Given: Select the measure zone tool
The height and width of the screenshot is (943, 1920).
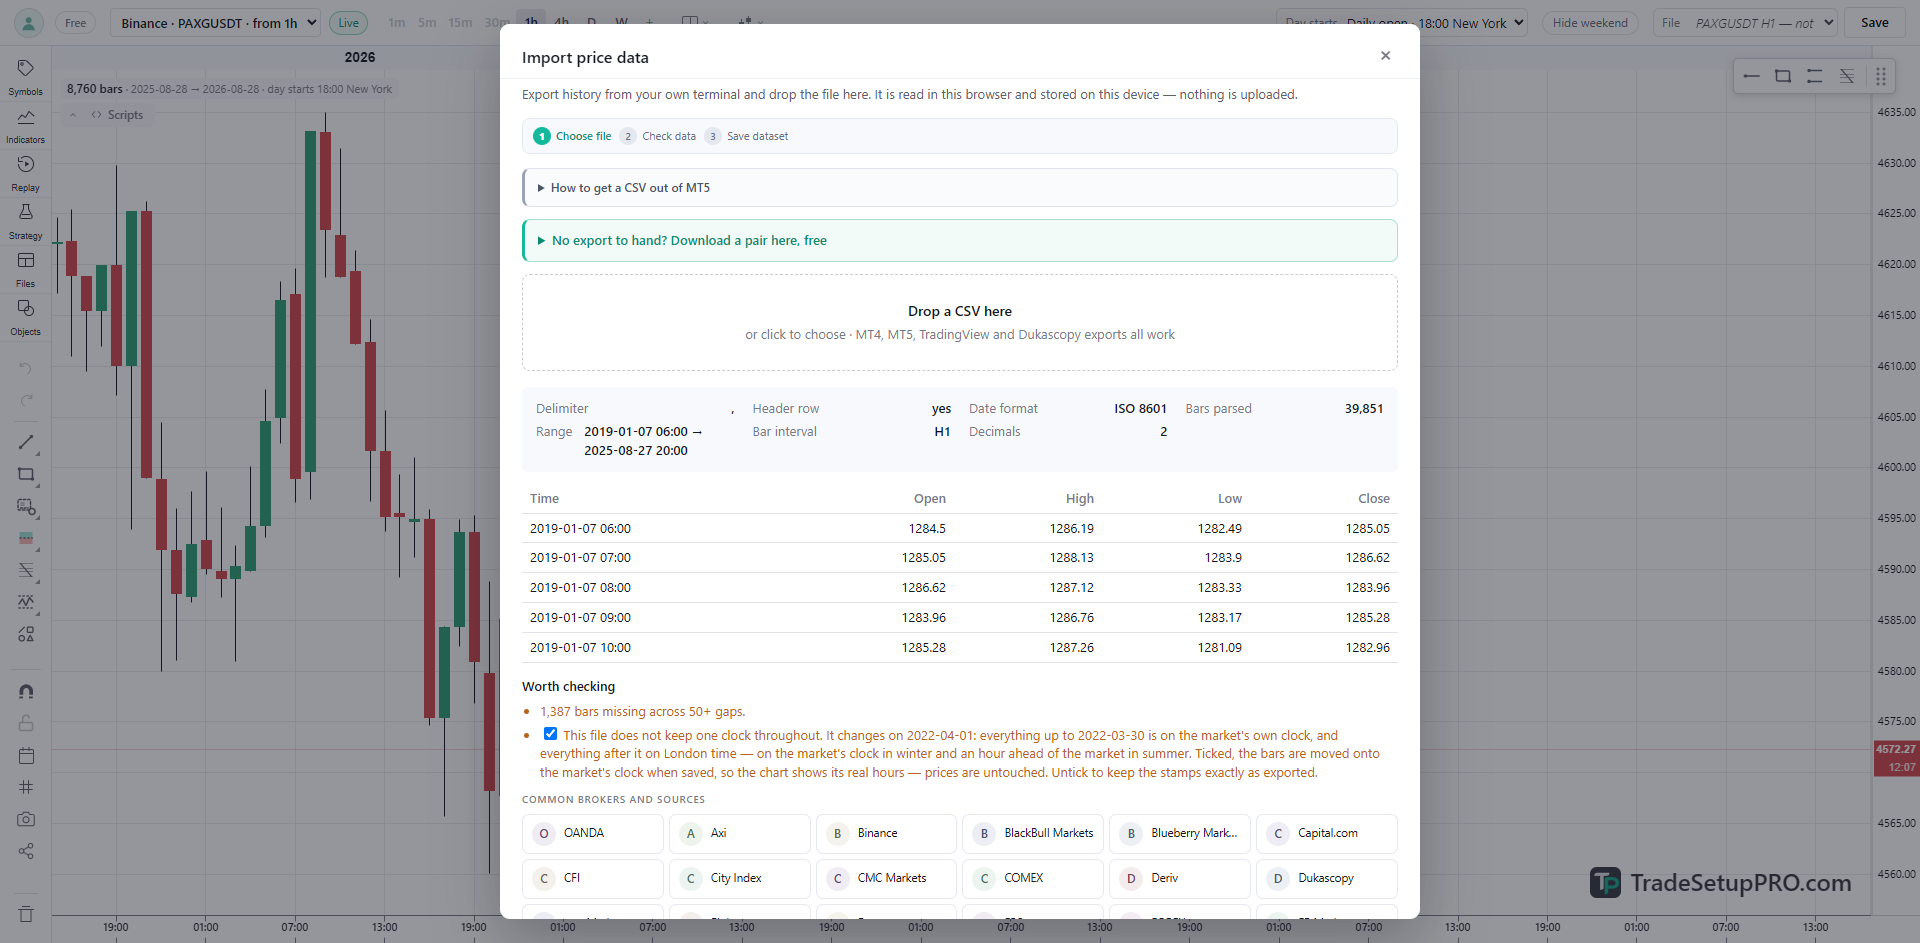Looking at the screenshot, I should [x=26, y=506].
